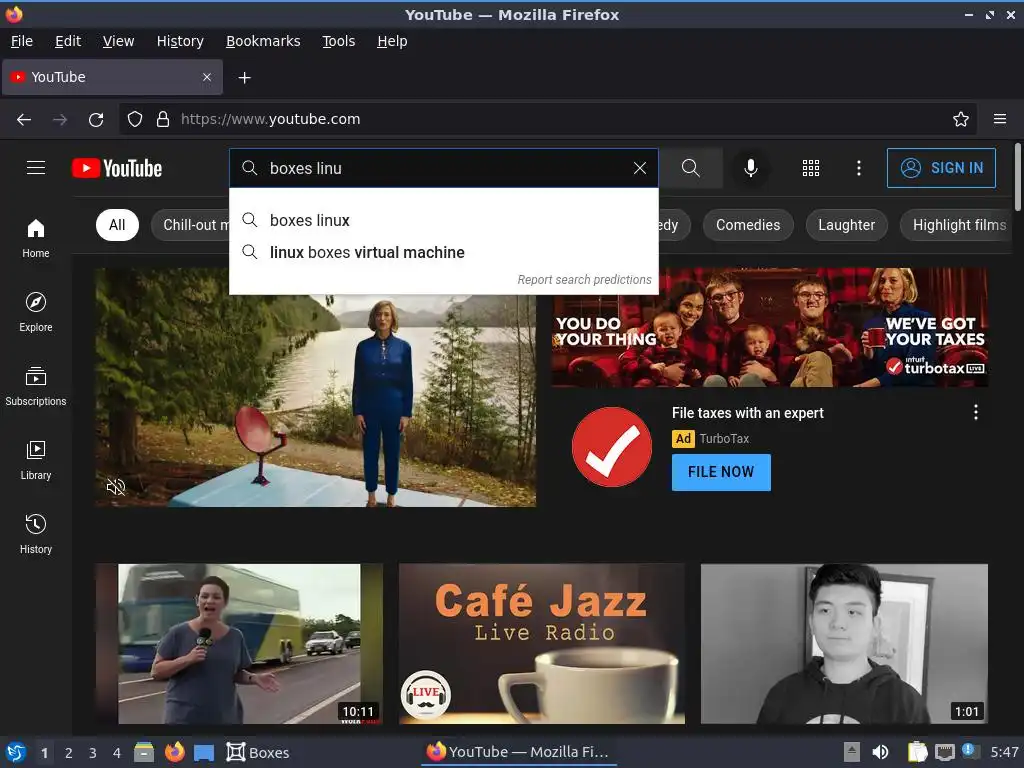Start voice search with the microphone
The height and width of the screenshot is (768, 1024).
[751, 168]
